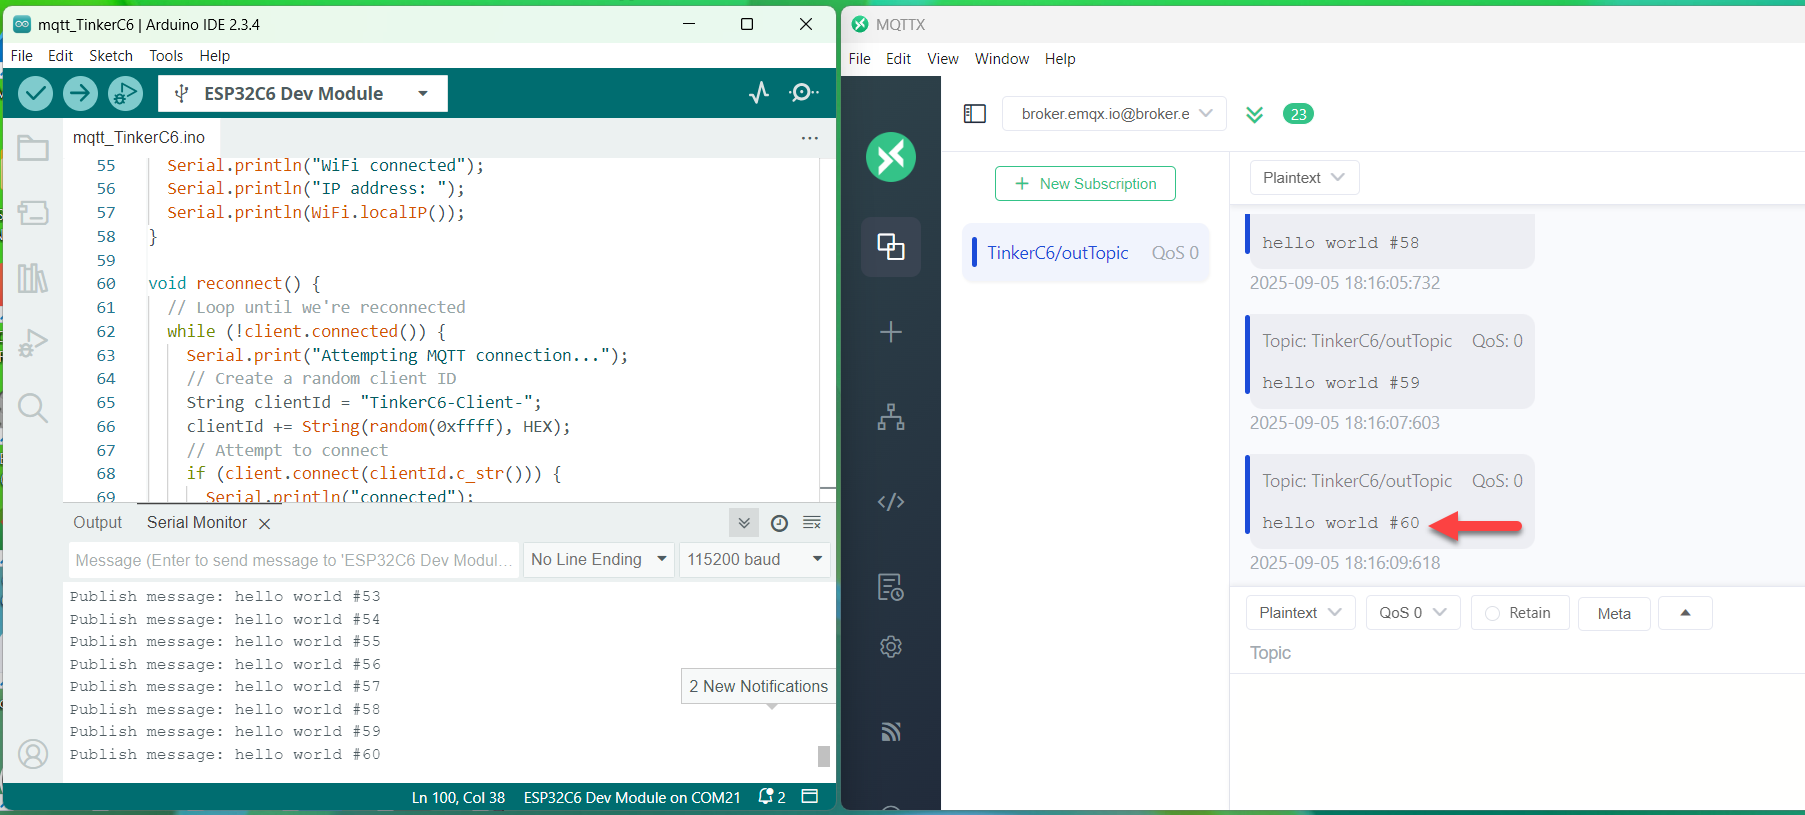Click the unread count 23 badge

[x=1298, y=114]
